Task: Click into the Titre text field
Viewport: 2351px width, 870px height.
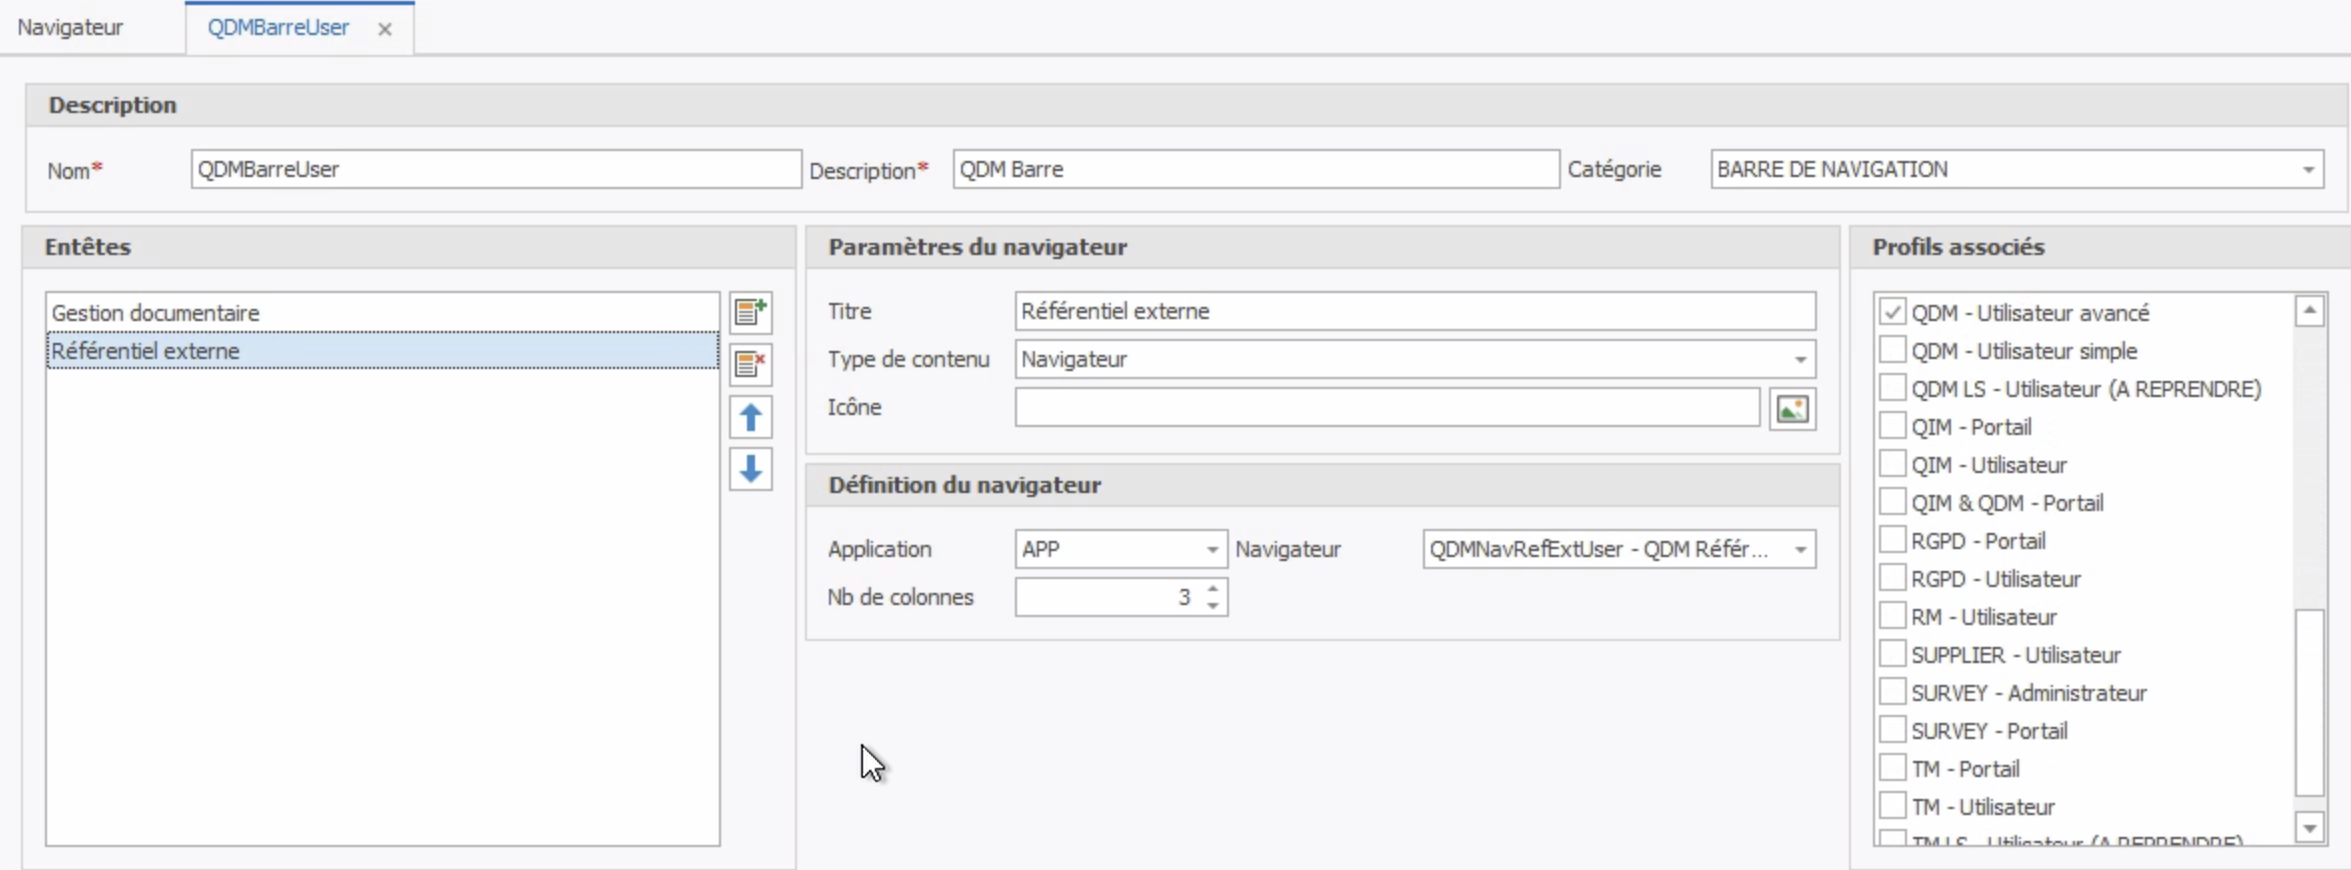Action: pos(1414,312)
